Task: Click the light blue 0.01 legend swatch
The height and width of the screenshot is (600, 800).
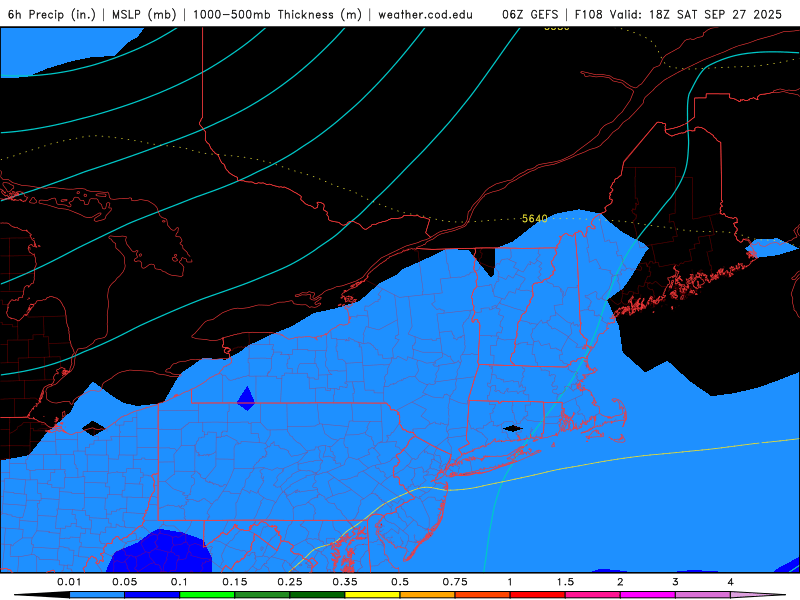Action: coord(97,595)
